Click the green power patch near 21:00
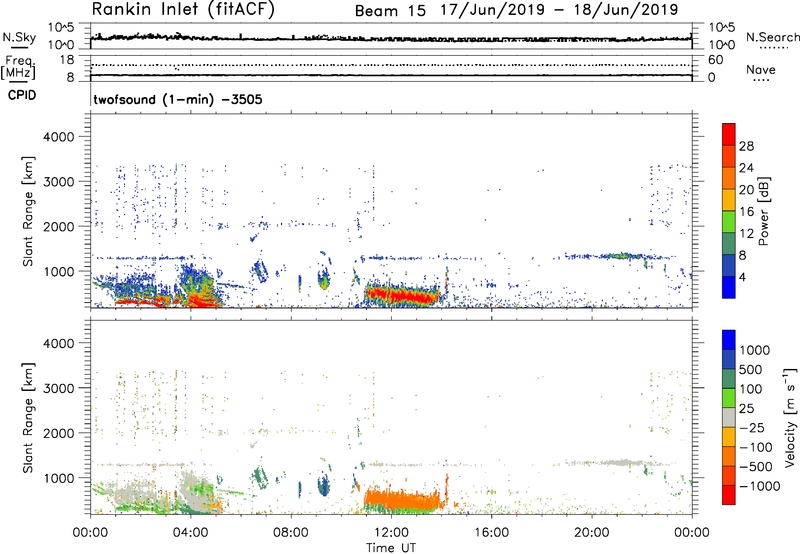 (x=622, y=256)
